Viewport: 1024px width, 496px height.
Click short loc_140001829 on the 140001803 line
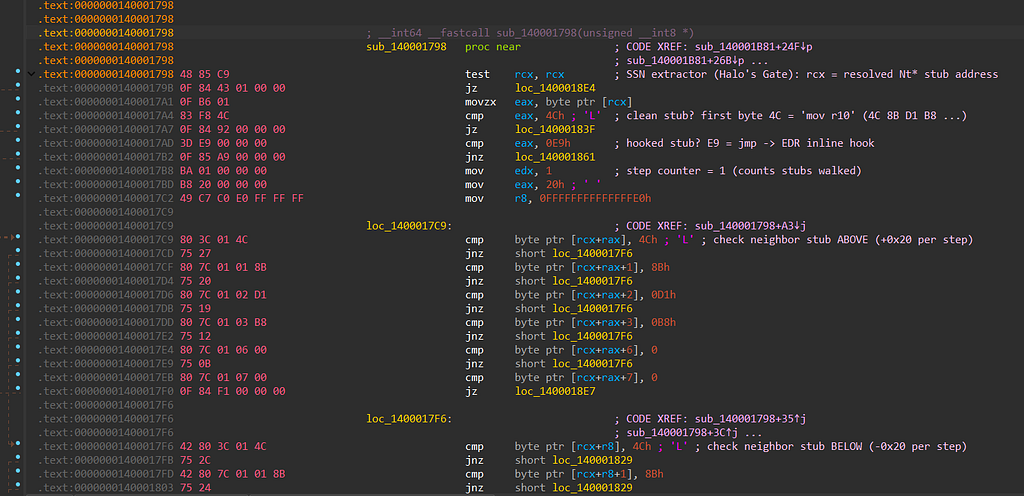coord(573,488)
